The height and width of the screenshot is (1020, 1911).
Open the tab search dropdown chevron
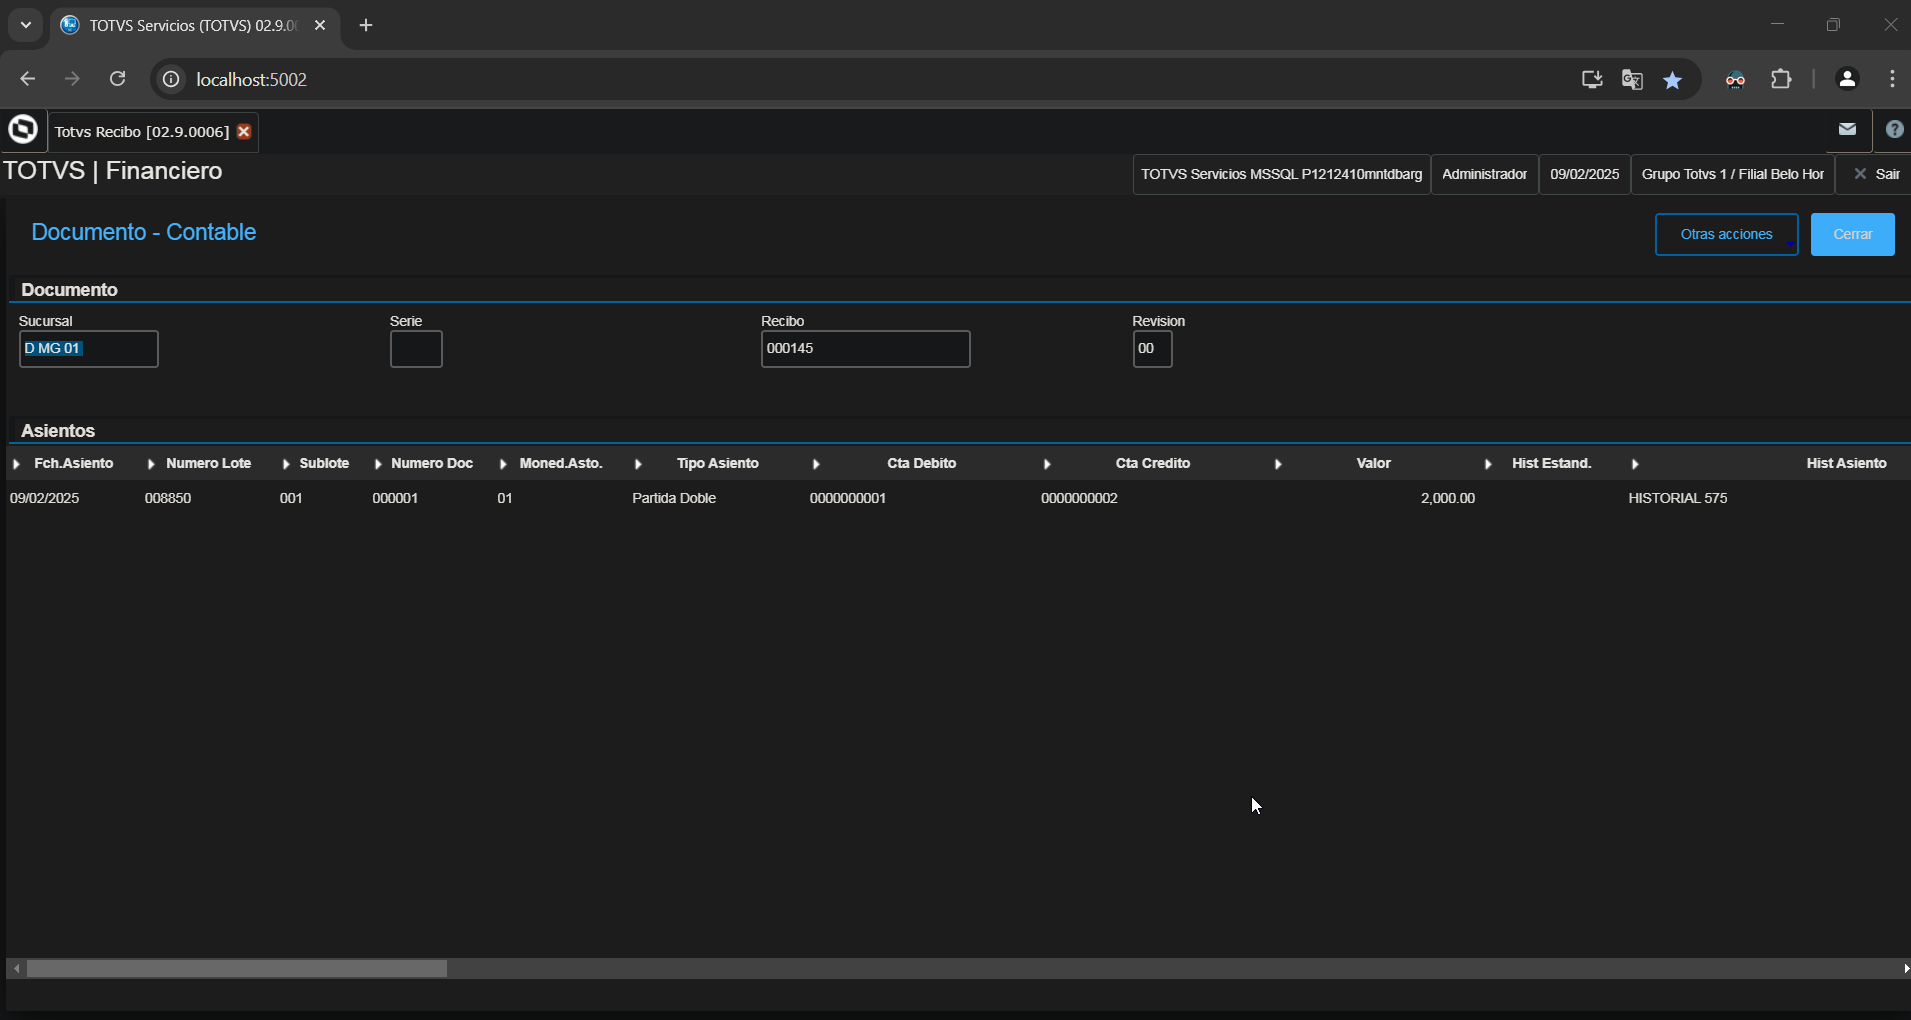point(26,26)
